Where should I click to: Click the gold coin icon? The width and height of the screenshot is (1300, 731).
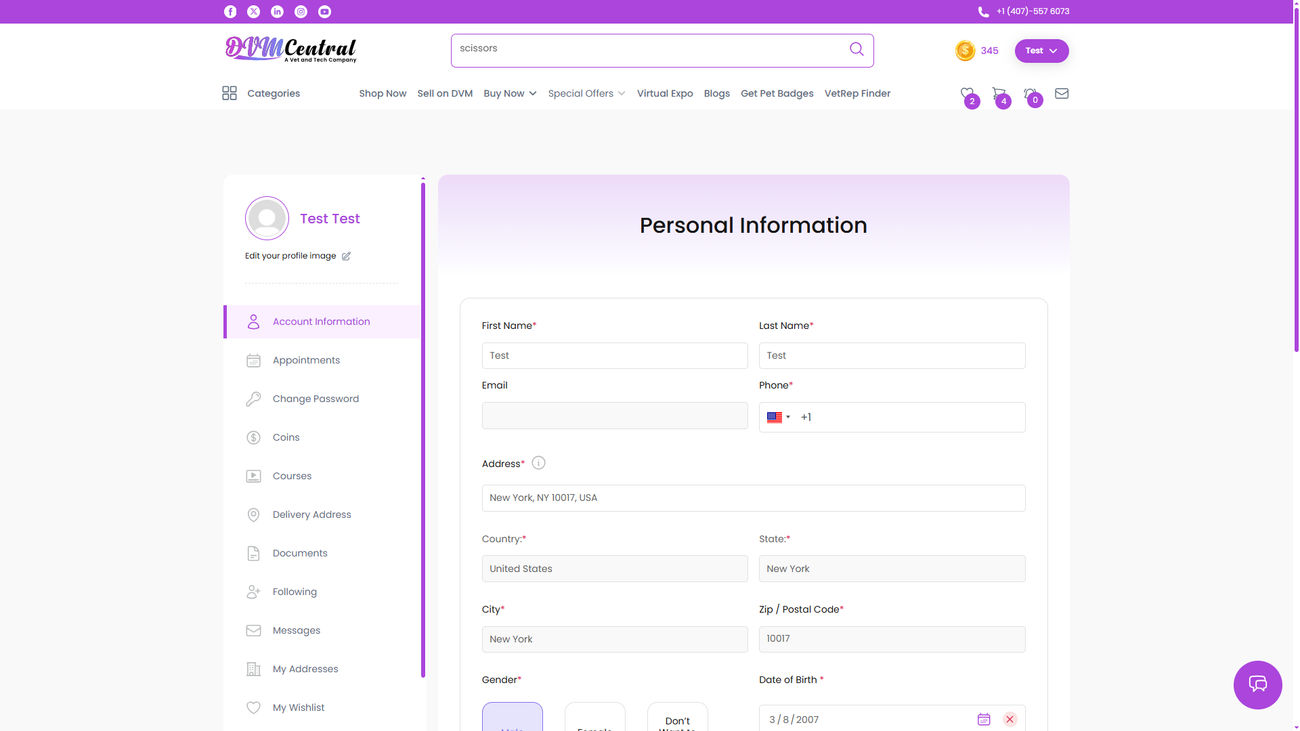(x=965, y=51)
